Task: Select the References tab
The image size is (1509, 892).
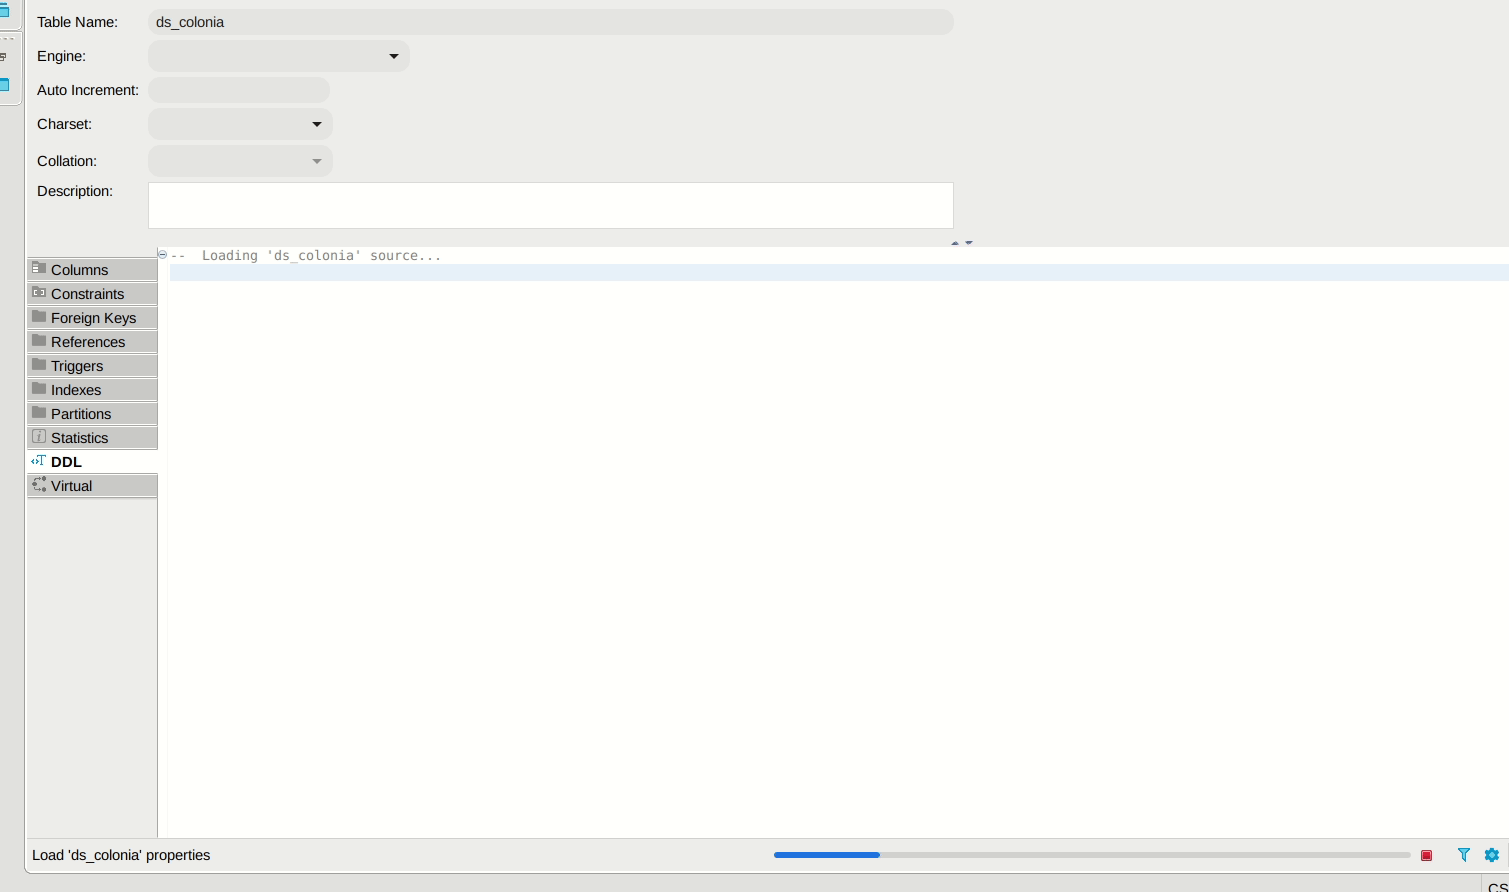Action: coord(88,341)
